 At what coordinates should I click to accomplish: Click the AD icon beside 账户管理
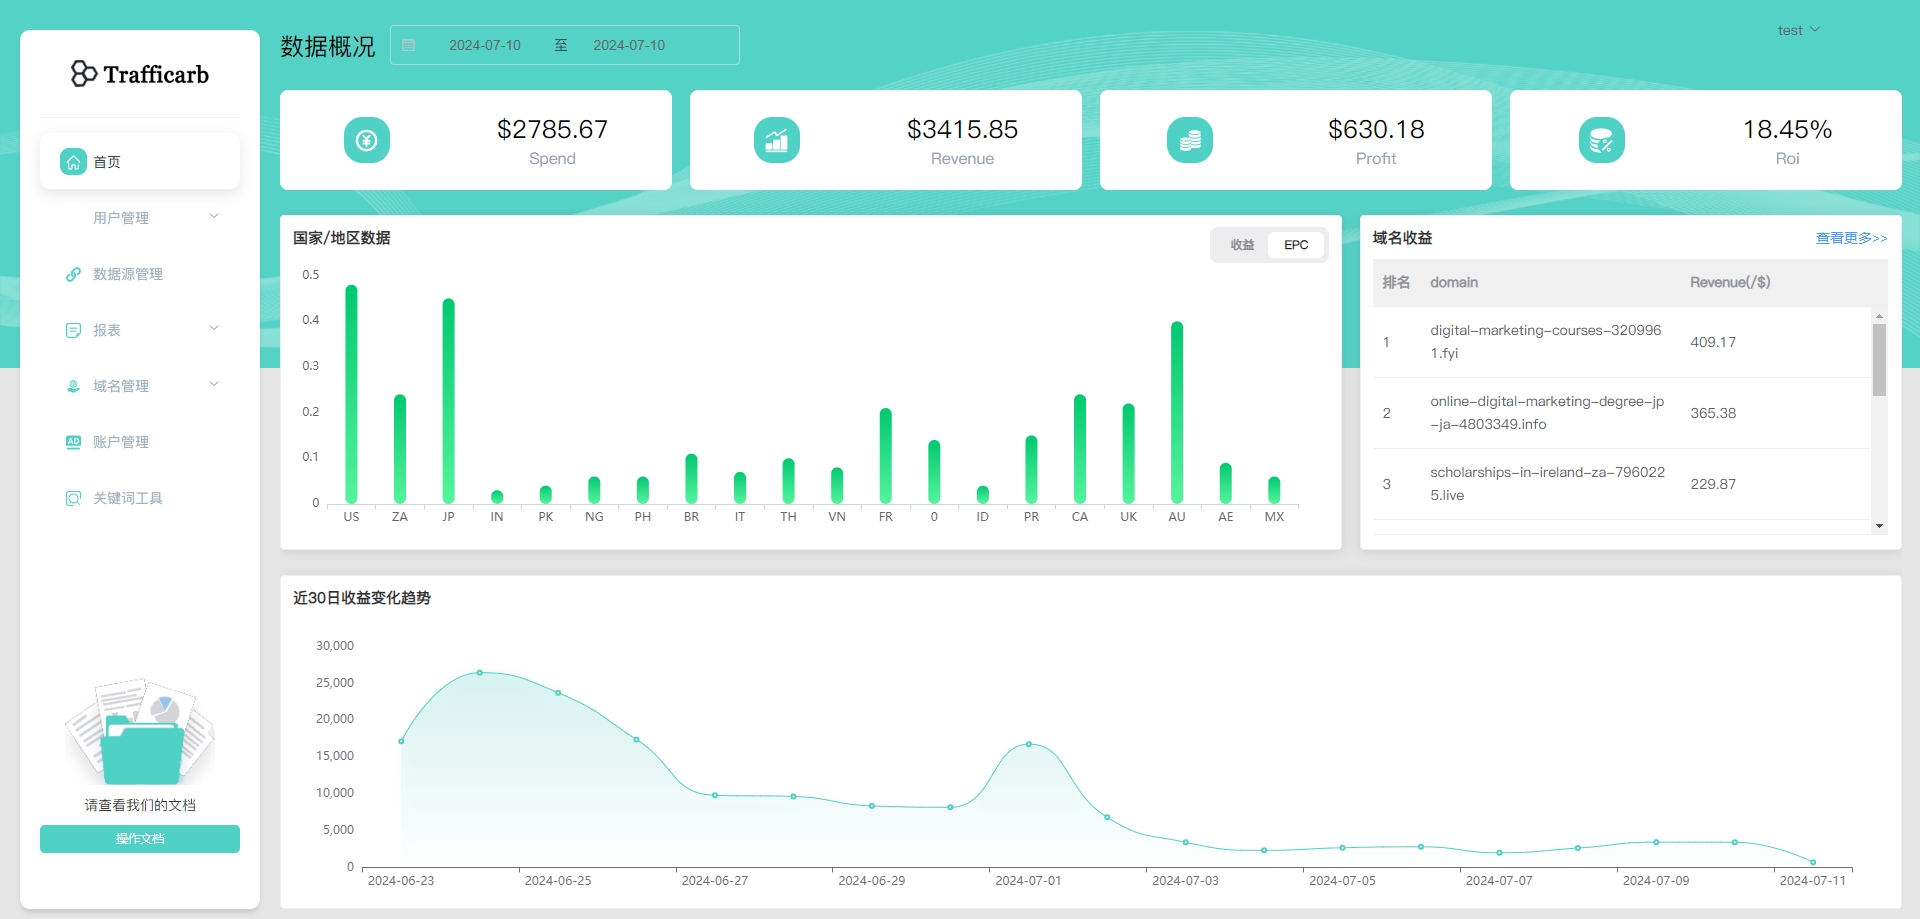[73, 442]
